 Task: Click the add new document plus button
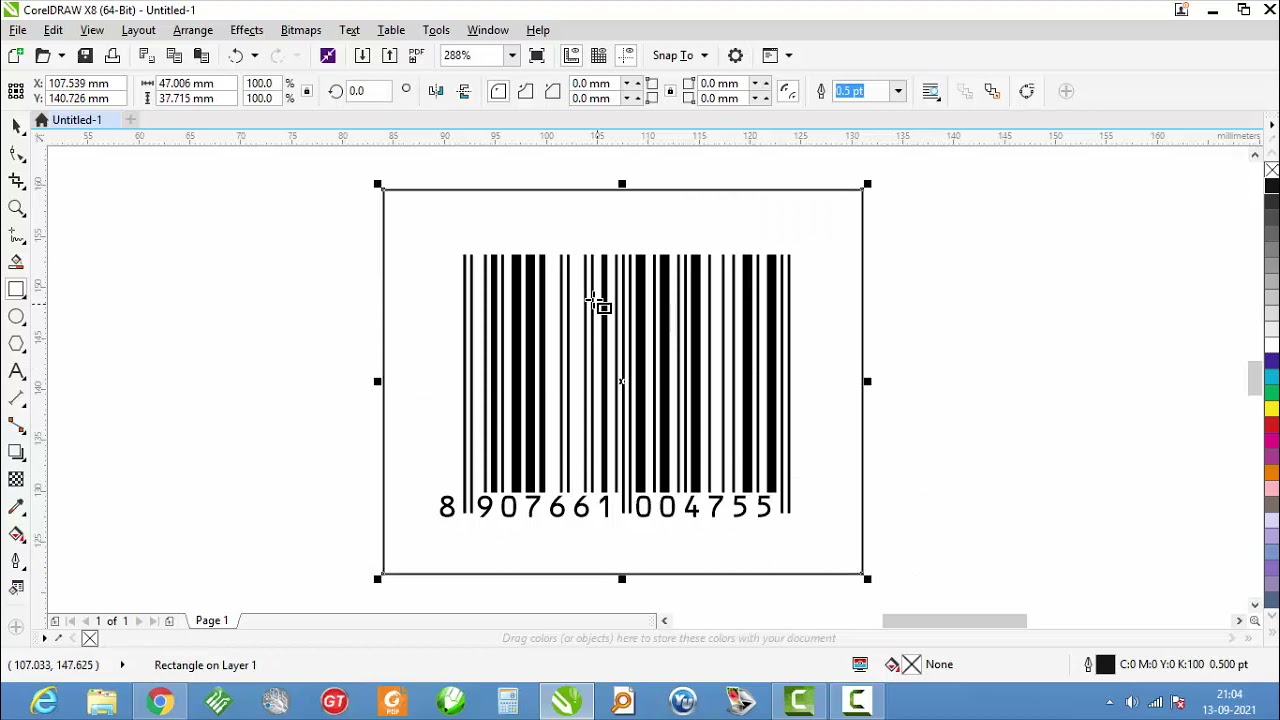click(130, 120)
